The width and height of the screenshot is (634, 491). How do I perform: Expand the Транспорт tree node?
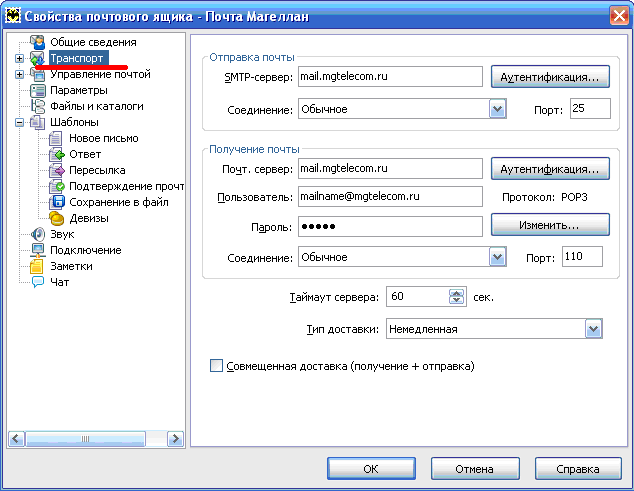[19, 58]
